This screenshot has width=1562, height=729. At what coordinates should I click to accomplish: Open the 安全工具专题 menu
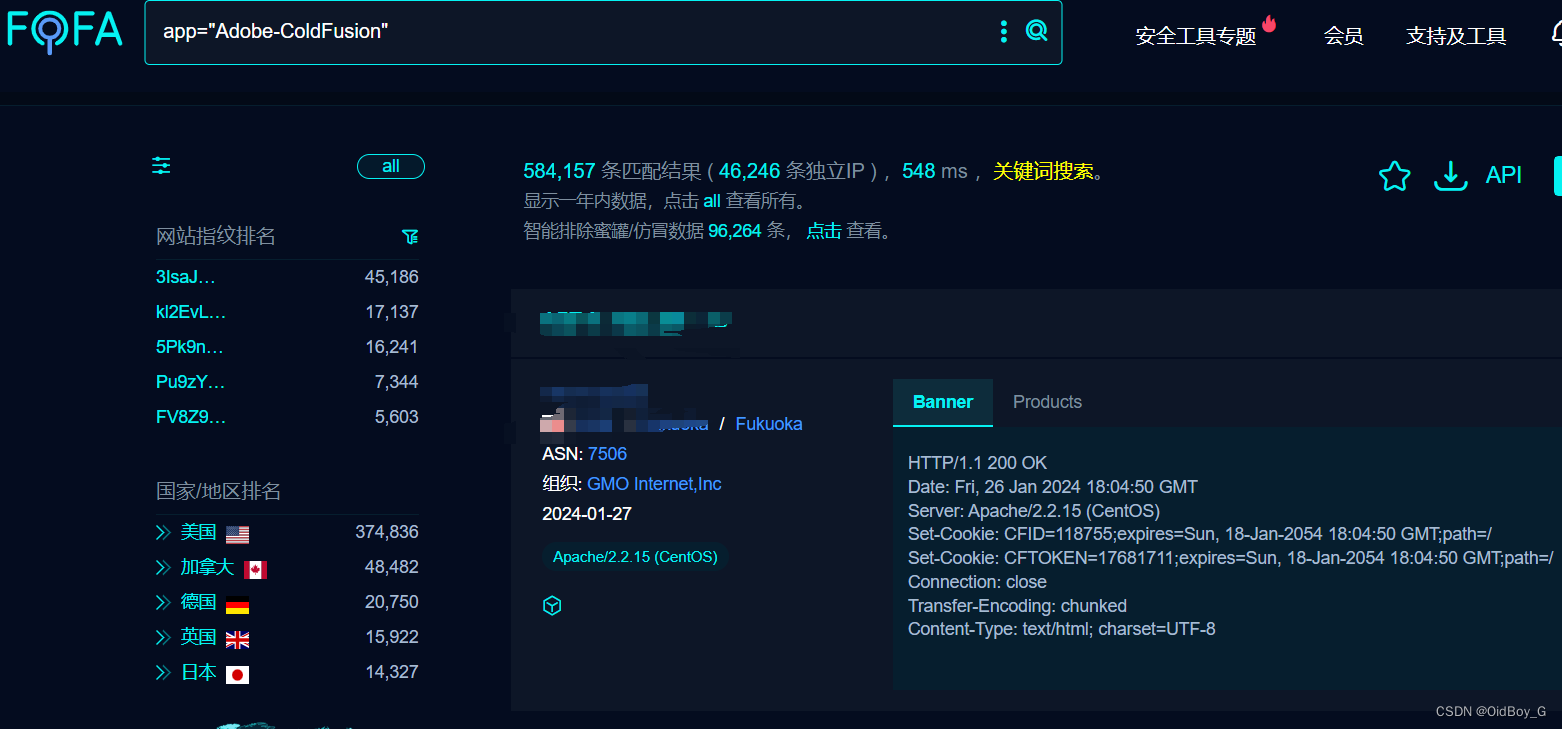(x=1196, y=37)
